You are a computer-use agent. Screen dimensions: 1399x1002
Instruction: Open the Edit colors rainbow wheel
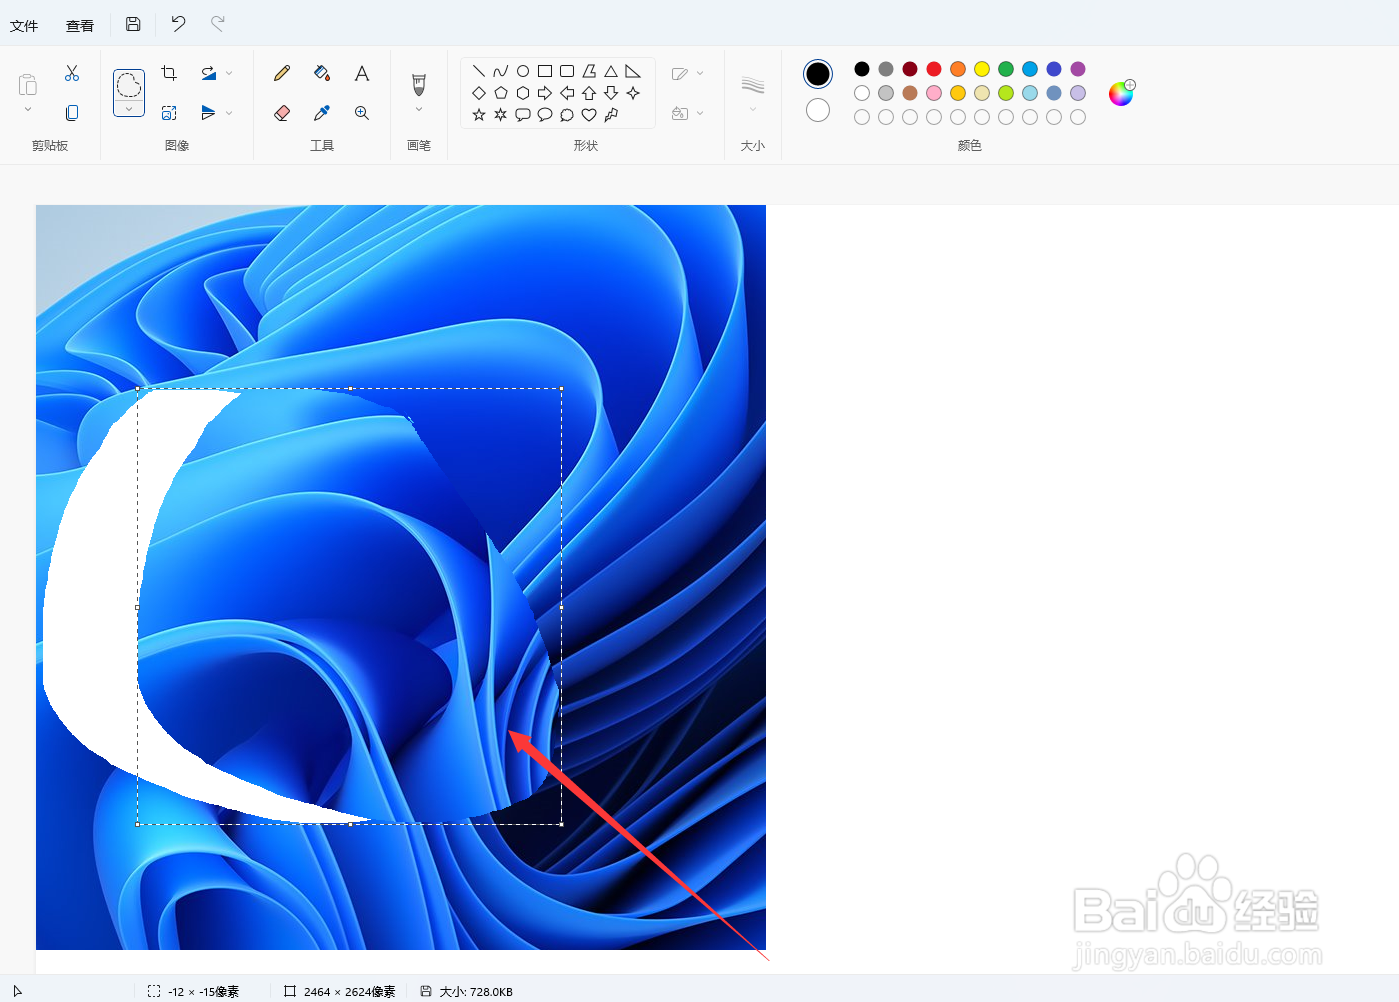[1122, 93]
